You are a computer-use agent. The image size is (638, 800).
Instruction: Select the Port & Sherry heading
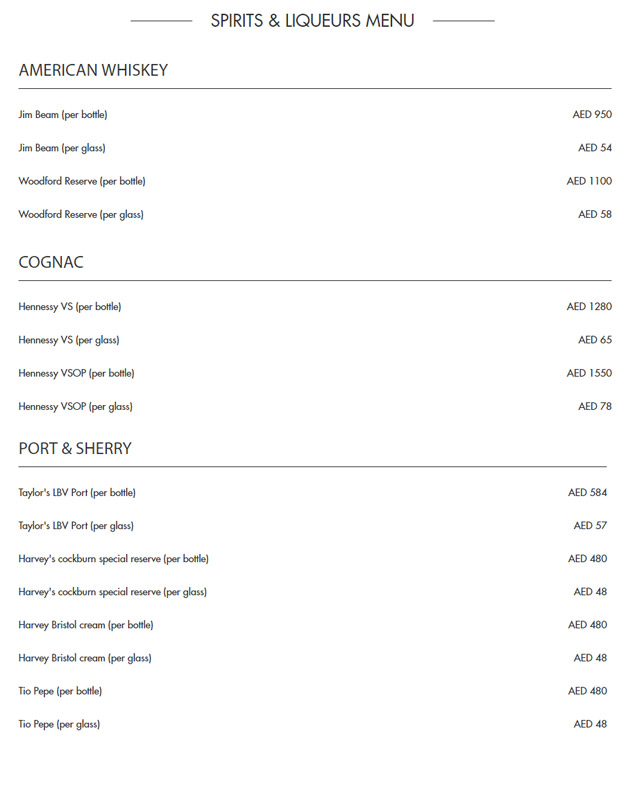pyautogui.click(x=75, y=448)
